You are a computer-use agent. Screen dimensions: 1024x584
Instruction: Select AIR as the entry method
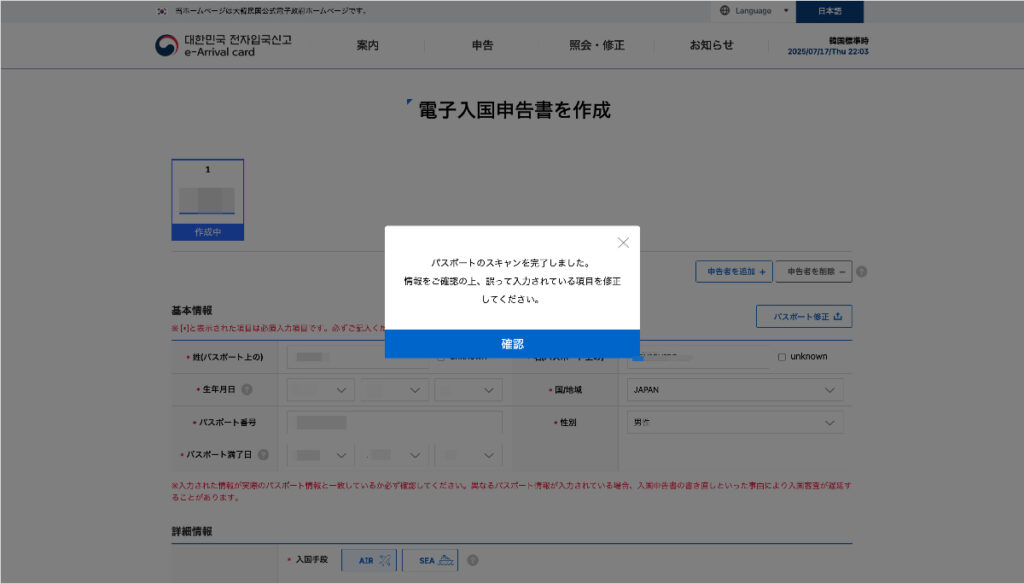pos(369,560)
